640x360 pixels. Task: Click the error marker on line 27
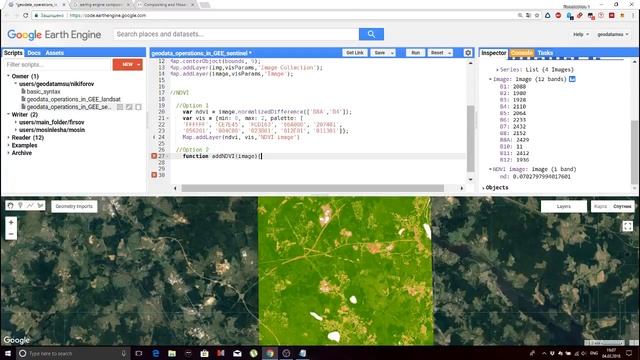154,156
